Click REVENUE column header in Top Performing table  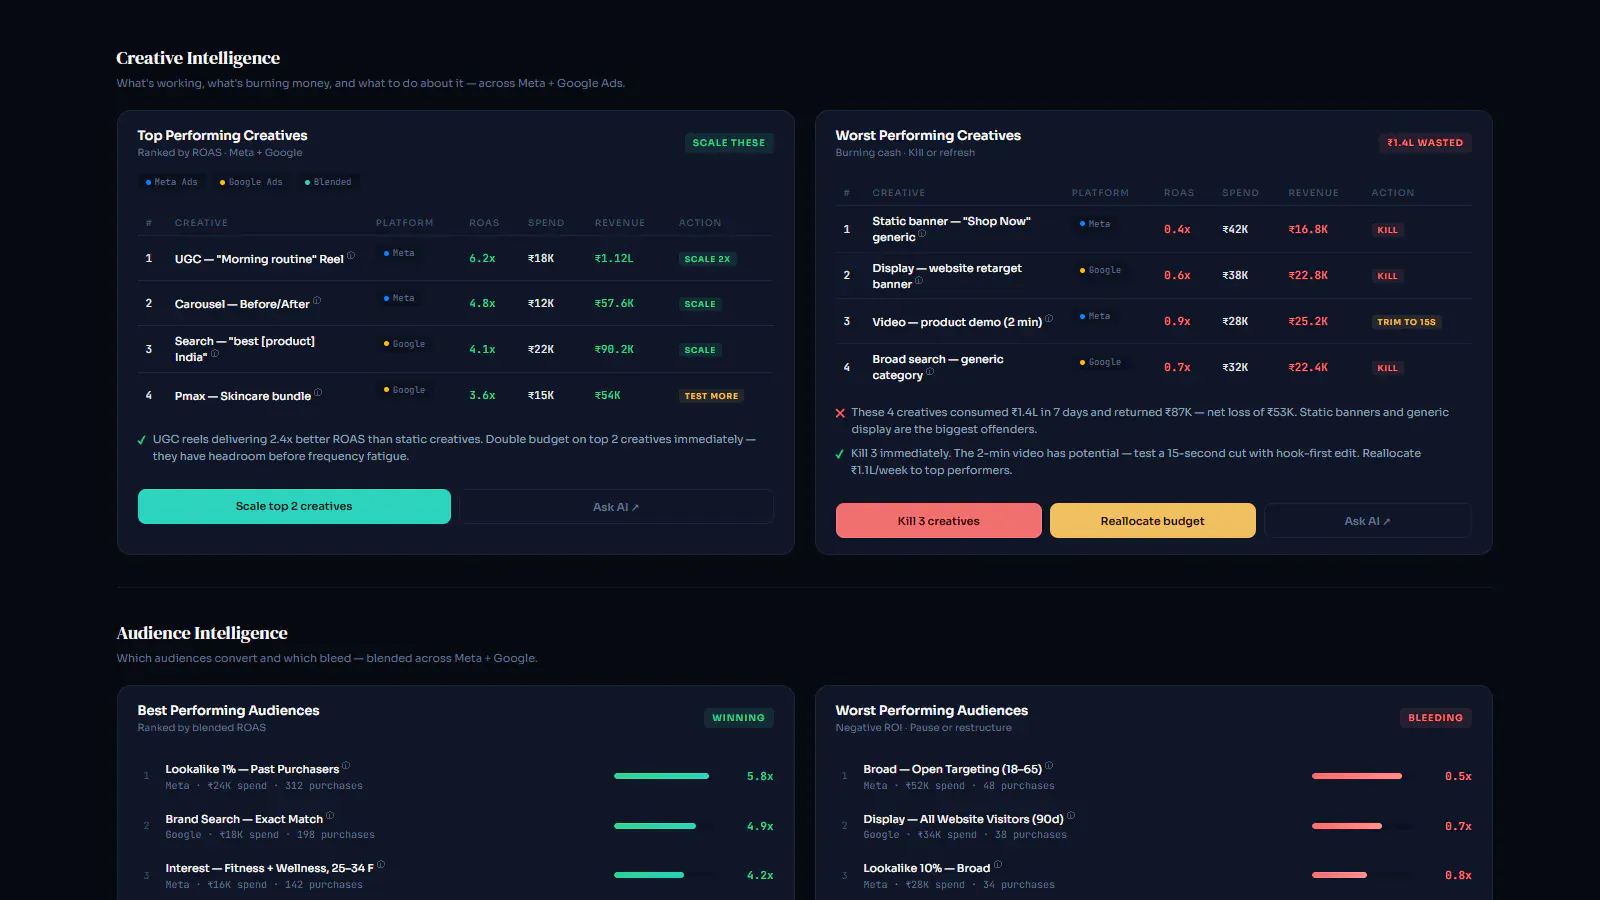coord(620,223)
